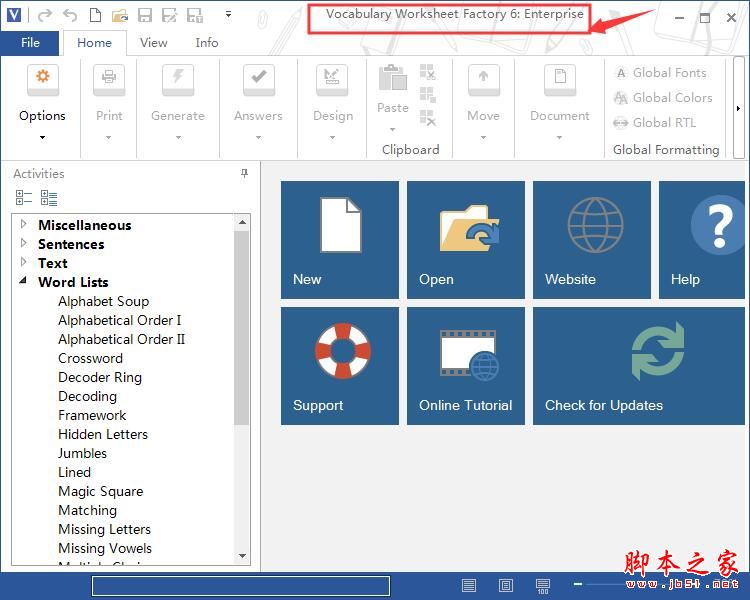
Task: Open the Paste dropdown arrow
Action: (393, 130)
